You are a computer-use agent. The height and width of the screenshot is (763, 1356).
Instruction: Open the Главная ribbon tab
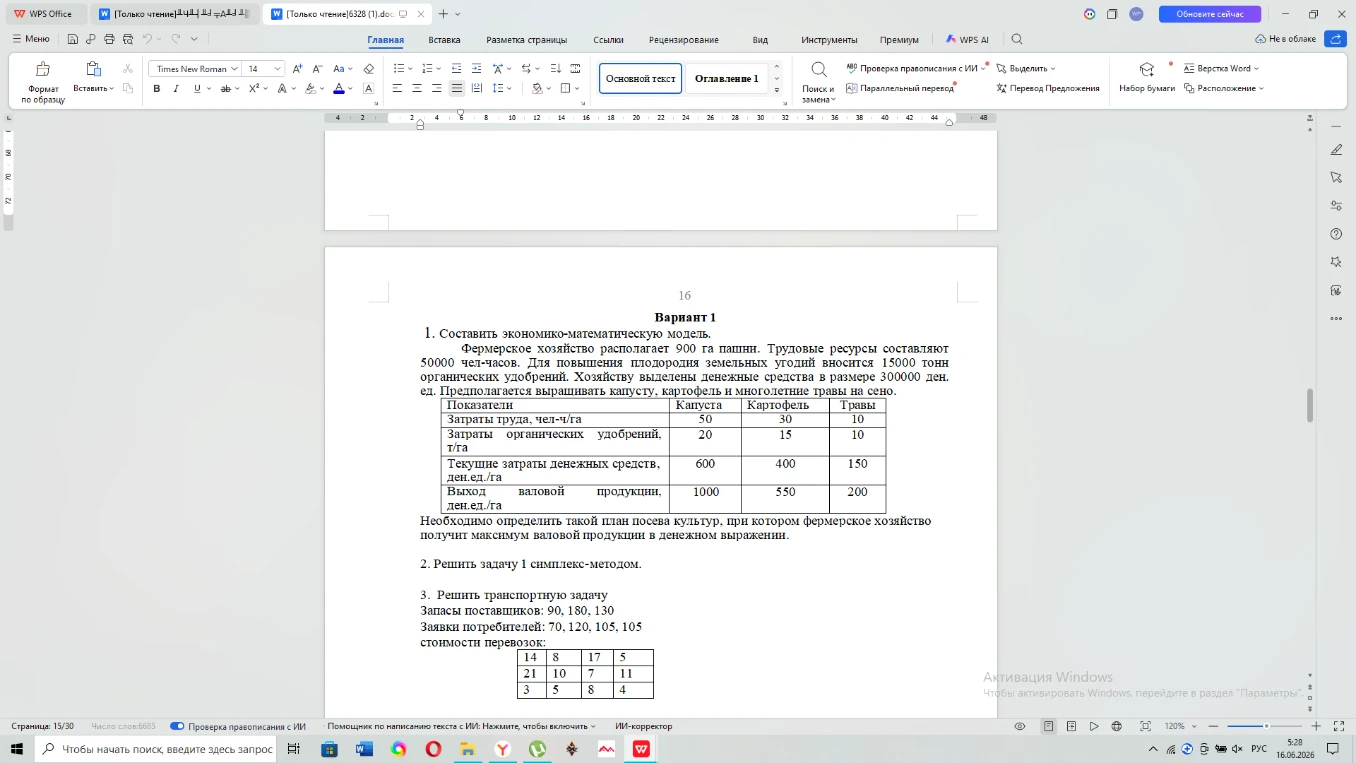coord(385,40)
